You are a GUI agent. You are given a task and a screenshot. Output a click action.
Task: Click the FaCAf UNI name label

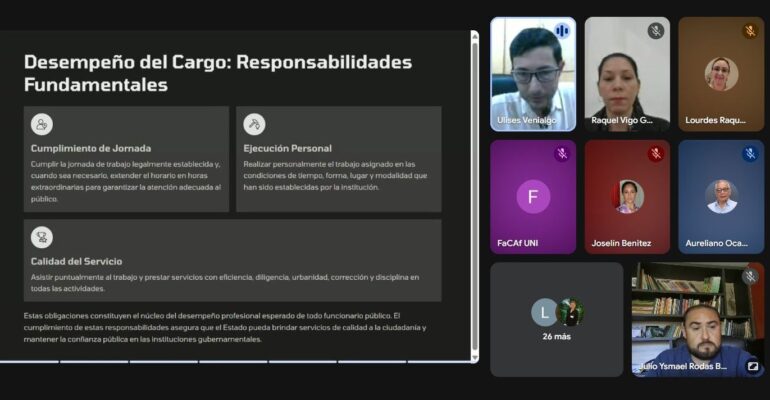click(518, 243)
